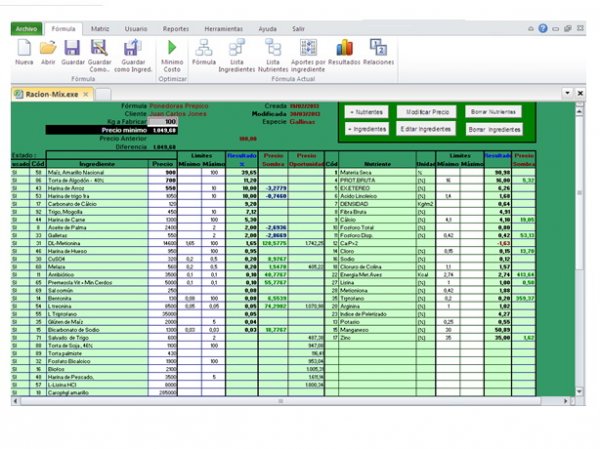Click the vertical scrollbar up arrow
600x449 pixels.
579,111
